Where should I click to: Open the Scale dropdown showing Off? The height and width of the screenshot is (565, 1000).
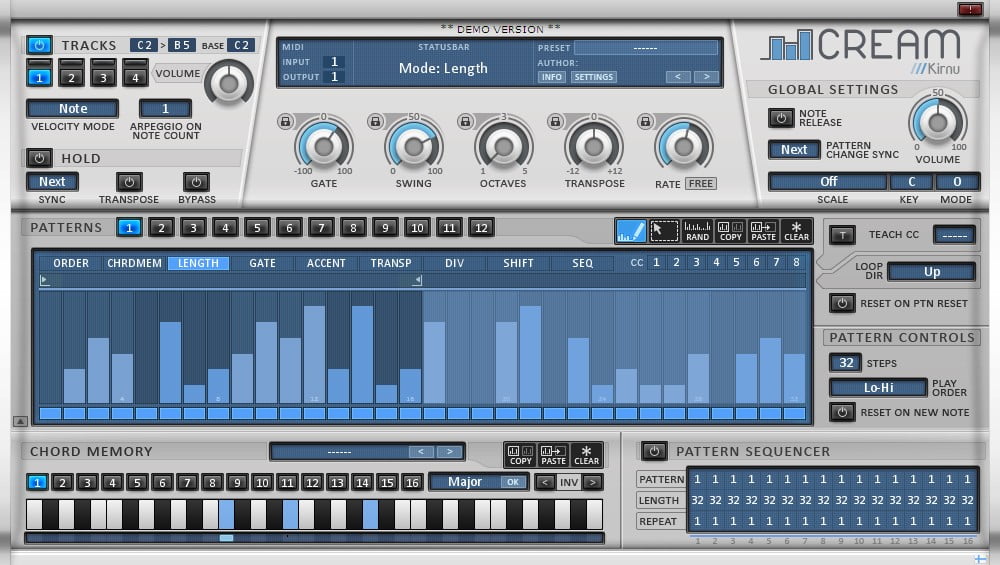828,182
